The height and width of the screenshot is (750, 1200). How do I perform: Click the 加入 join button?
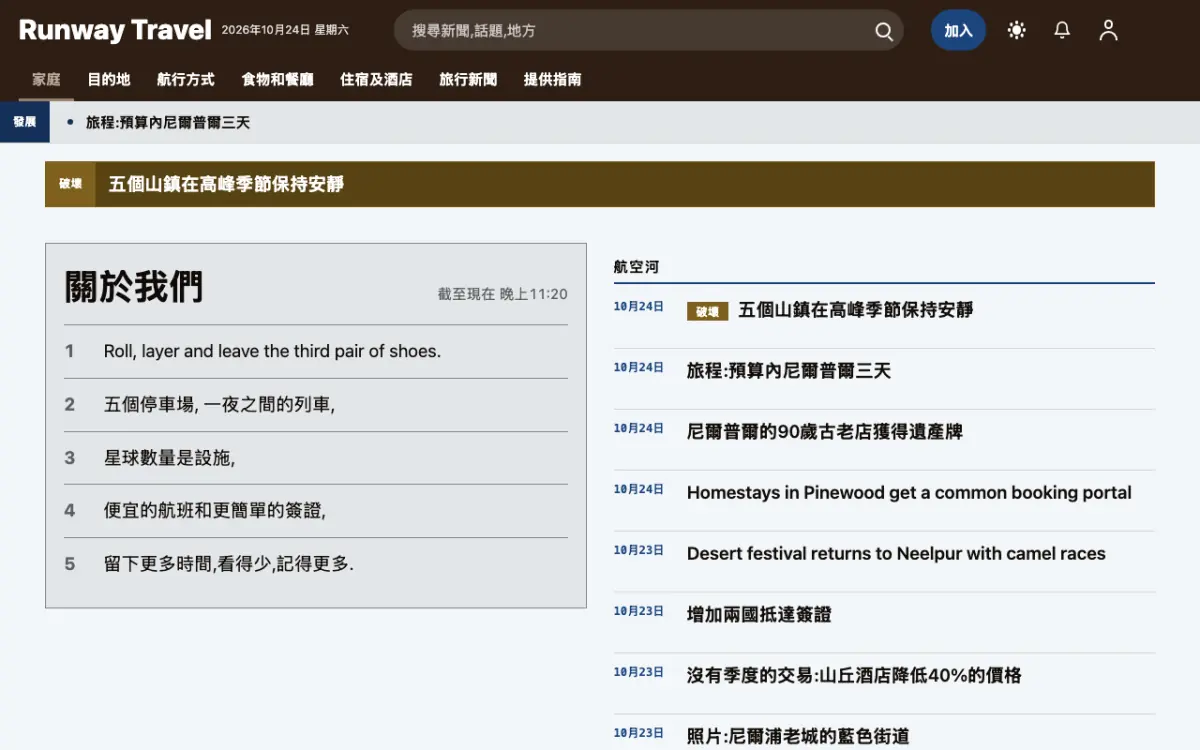click(958, 30)
